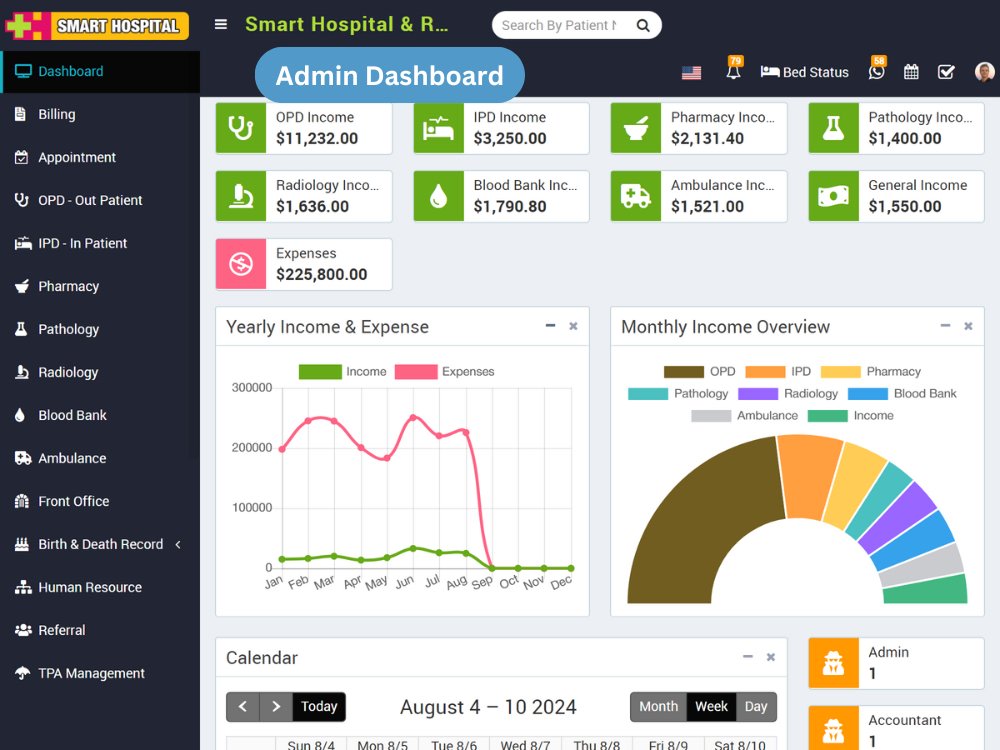Click the Birth & Death Record cake icon
Image resolution: width=1000 pixels, height=750 pixels.
[22, 544]
